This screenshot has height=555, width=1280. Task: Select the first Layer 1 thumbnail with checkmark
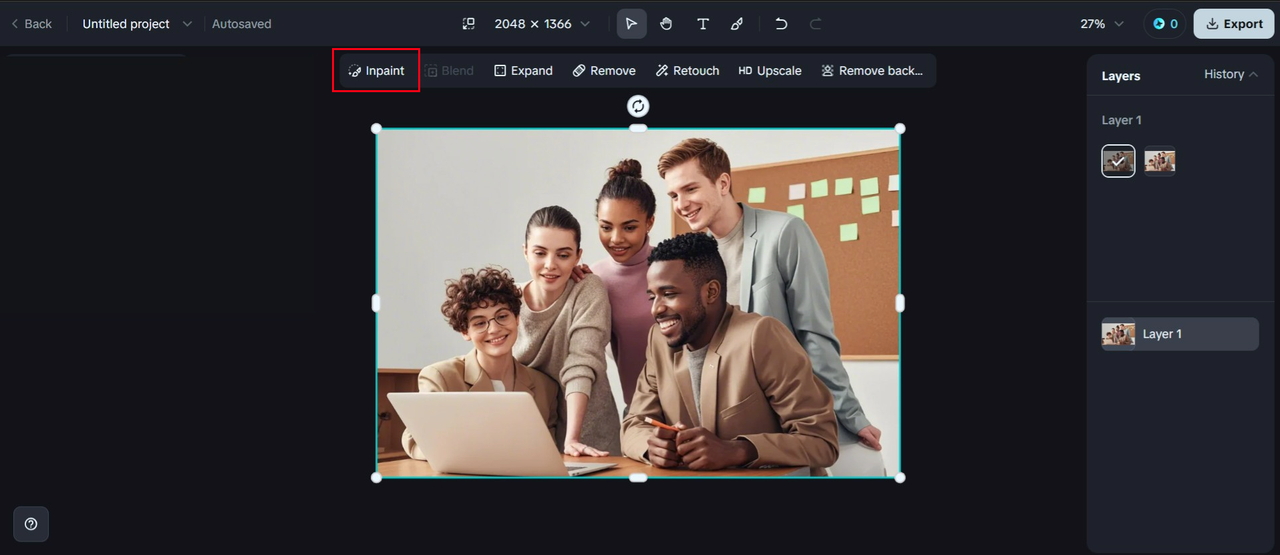coord(1118,161)
